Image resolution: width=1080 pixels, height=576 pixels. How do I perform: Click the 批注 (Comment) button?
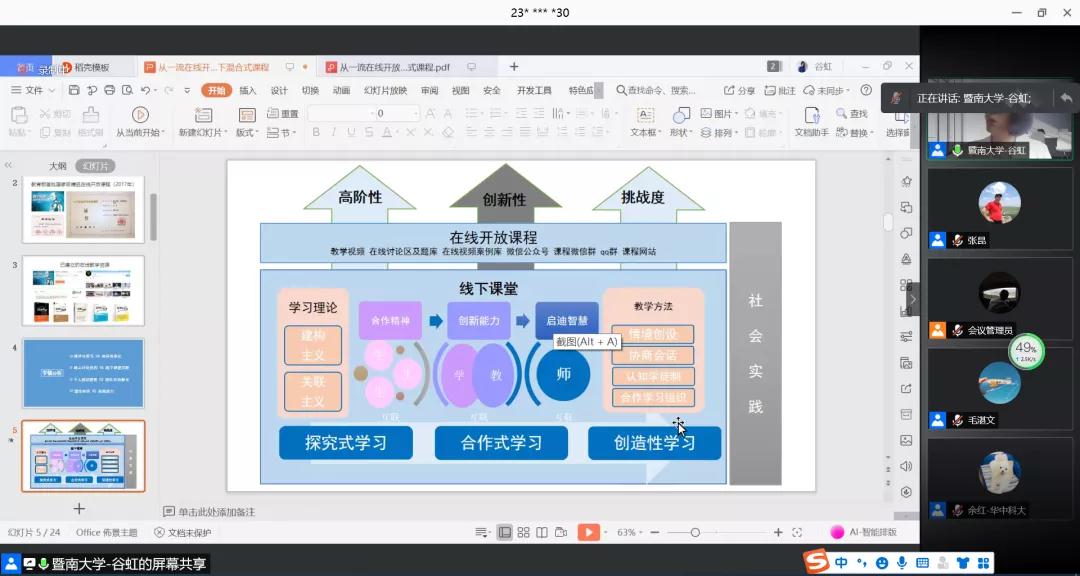point(782,90)
